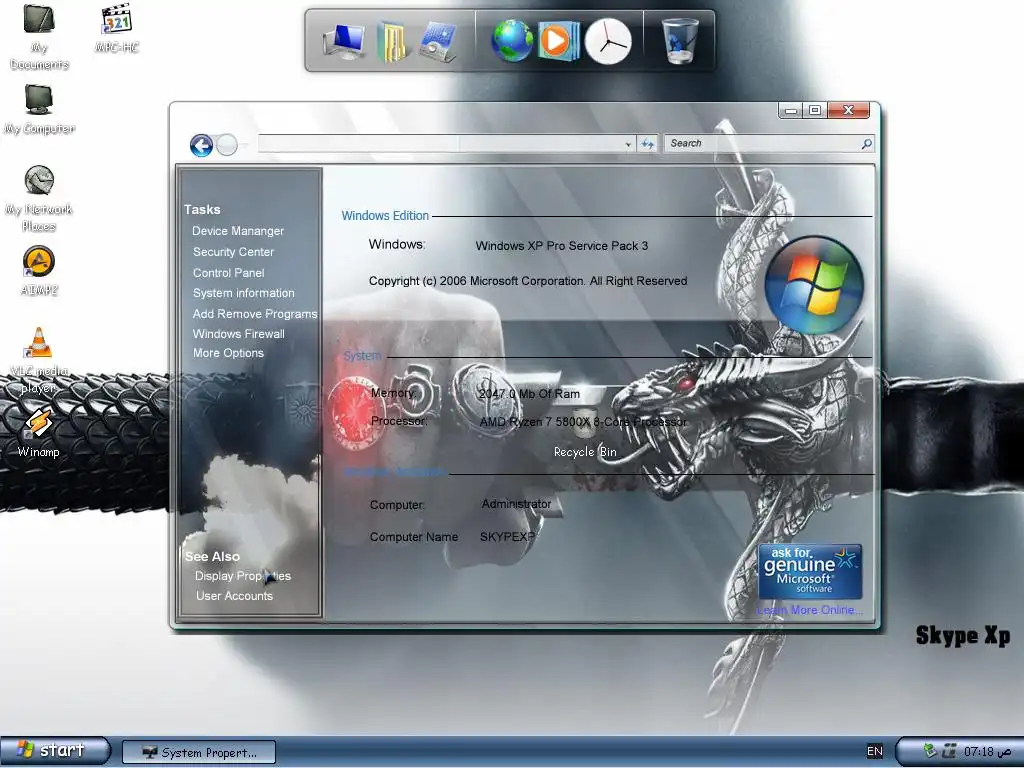Open the Recycle Bin icon in dock

tap(679, 41)
